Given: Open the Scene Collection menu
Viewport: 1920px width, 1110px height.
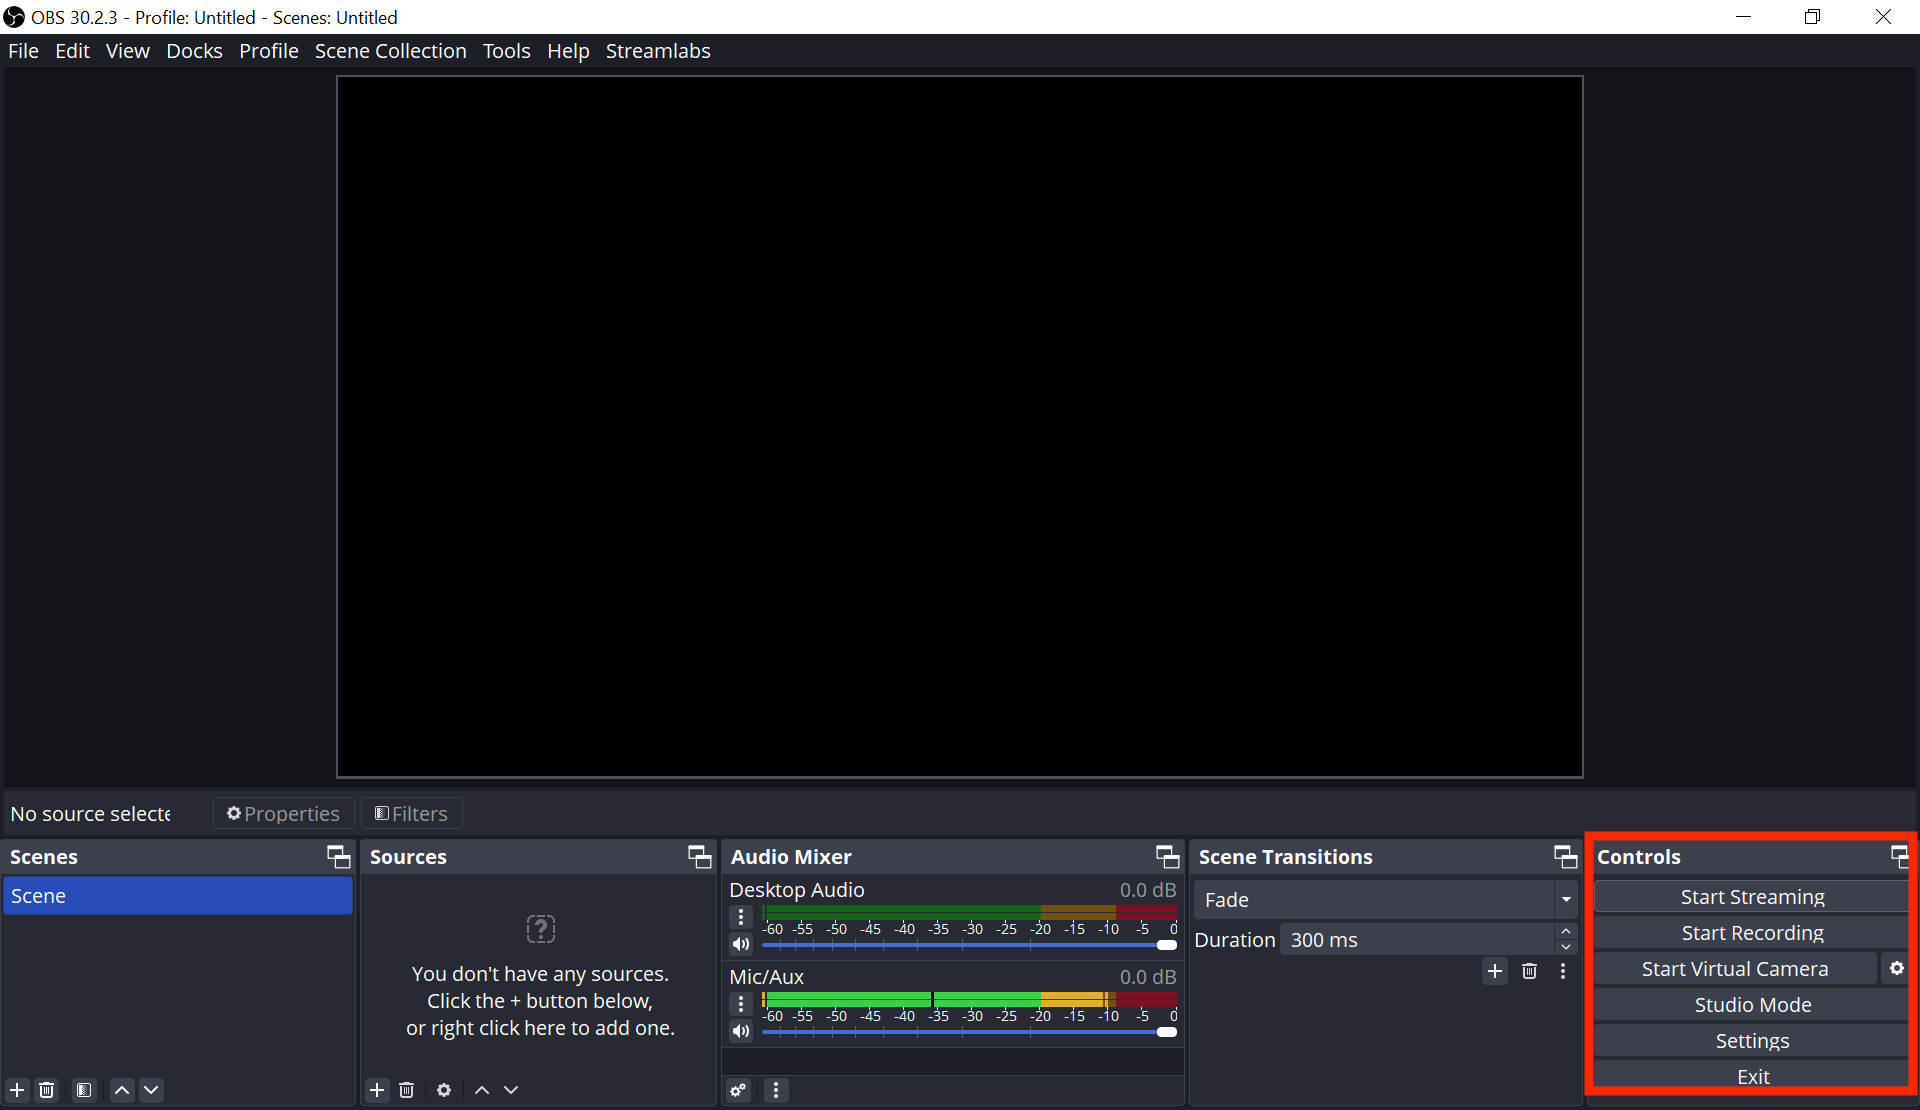Looking at the screenshot, I should 390,51.
